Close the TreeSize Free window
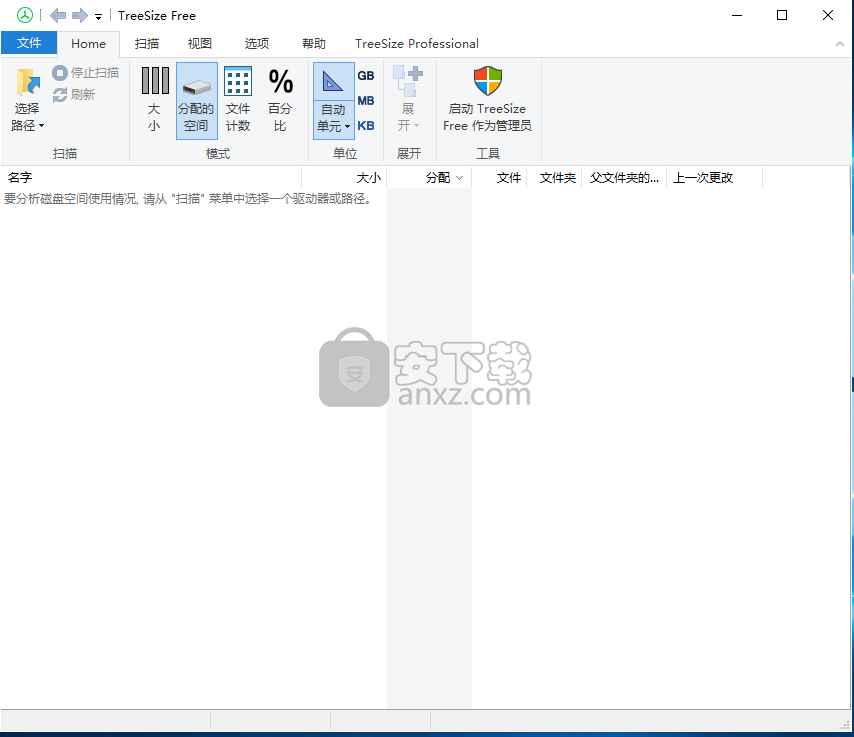The height and width of the screenshot is (737, 854). pos(827,15)
